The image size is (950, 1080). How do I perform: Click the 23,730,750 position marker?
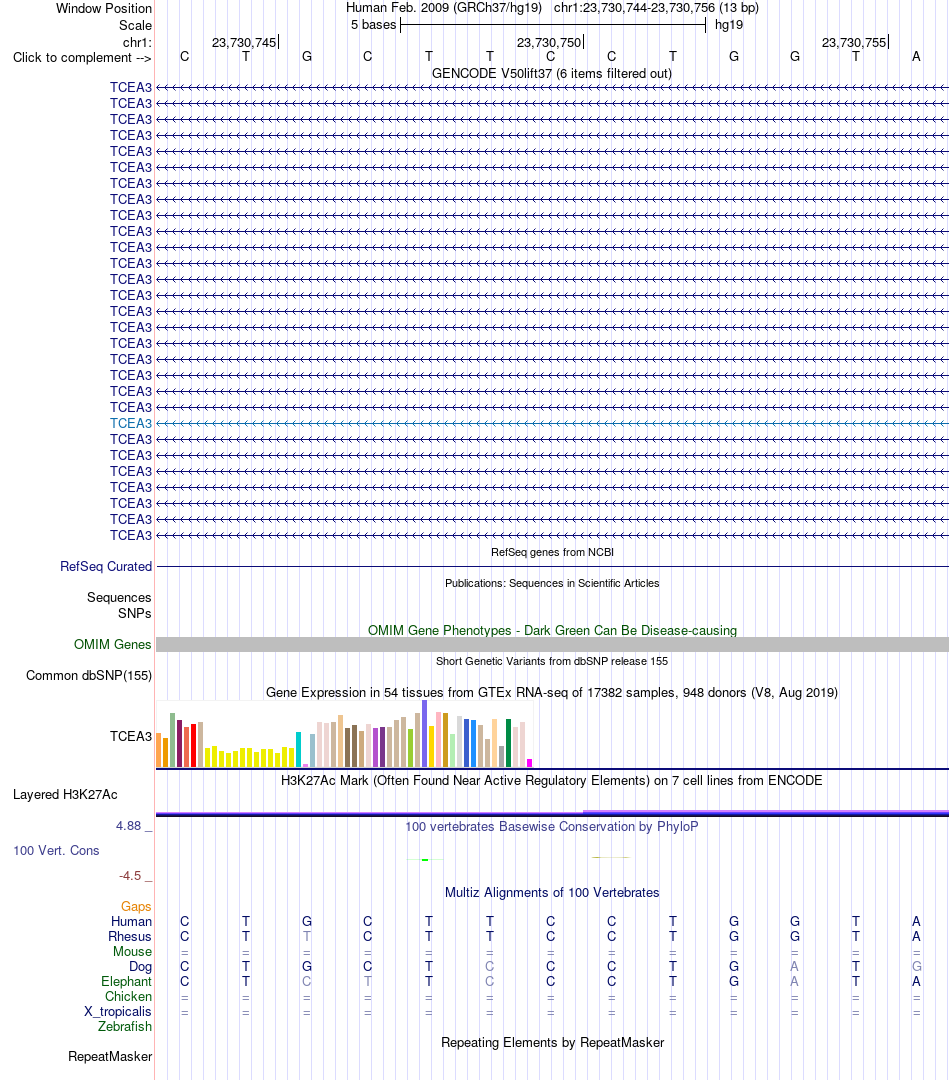(550, 43)
